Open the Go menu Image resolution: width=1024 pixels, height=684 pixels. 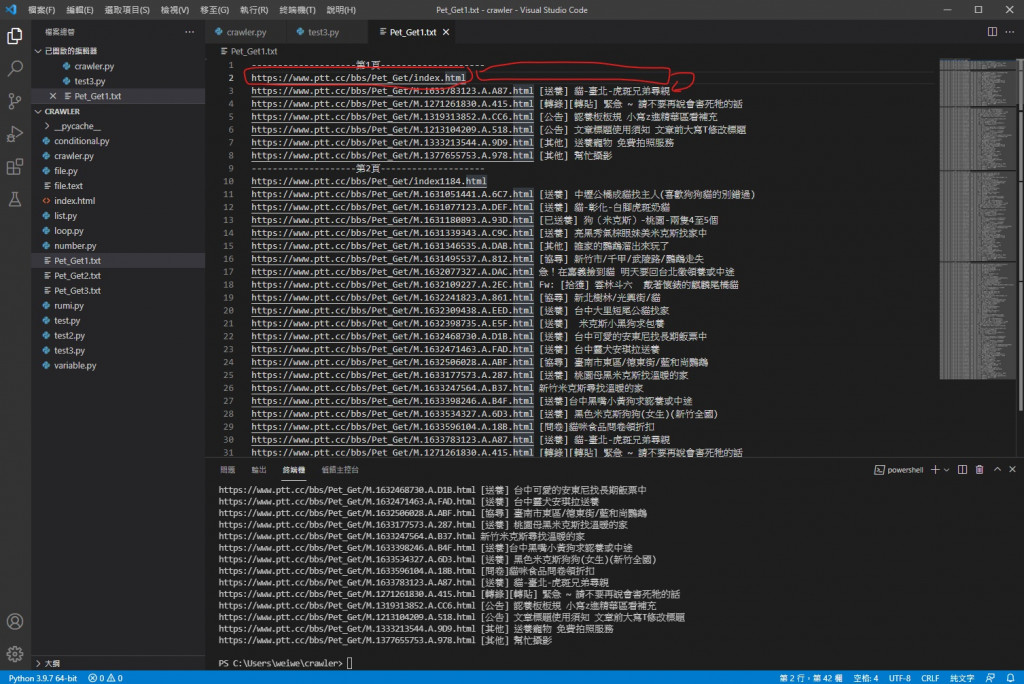(x=214, y=10)
